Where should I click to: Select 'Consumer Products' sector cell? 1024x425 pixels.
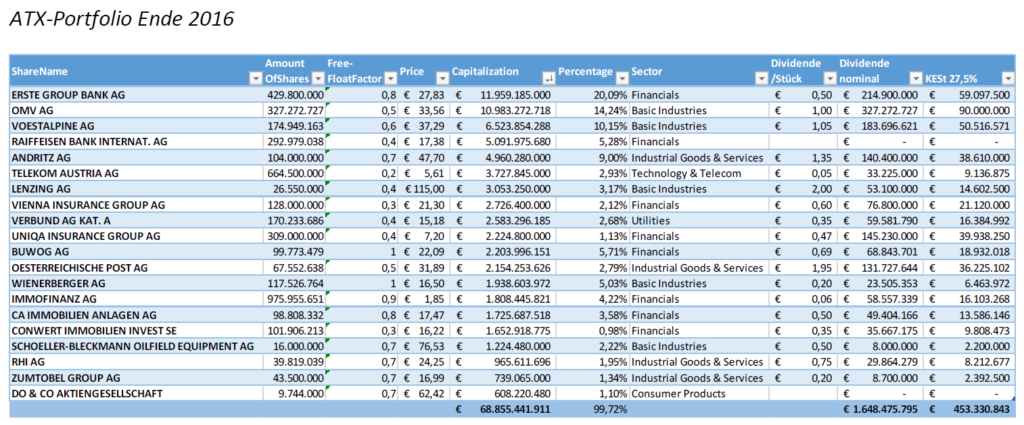(699, 393)
